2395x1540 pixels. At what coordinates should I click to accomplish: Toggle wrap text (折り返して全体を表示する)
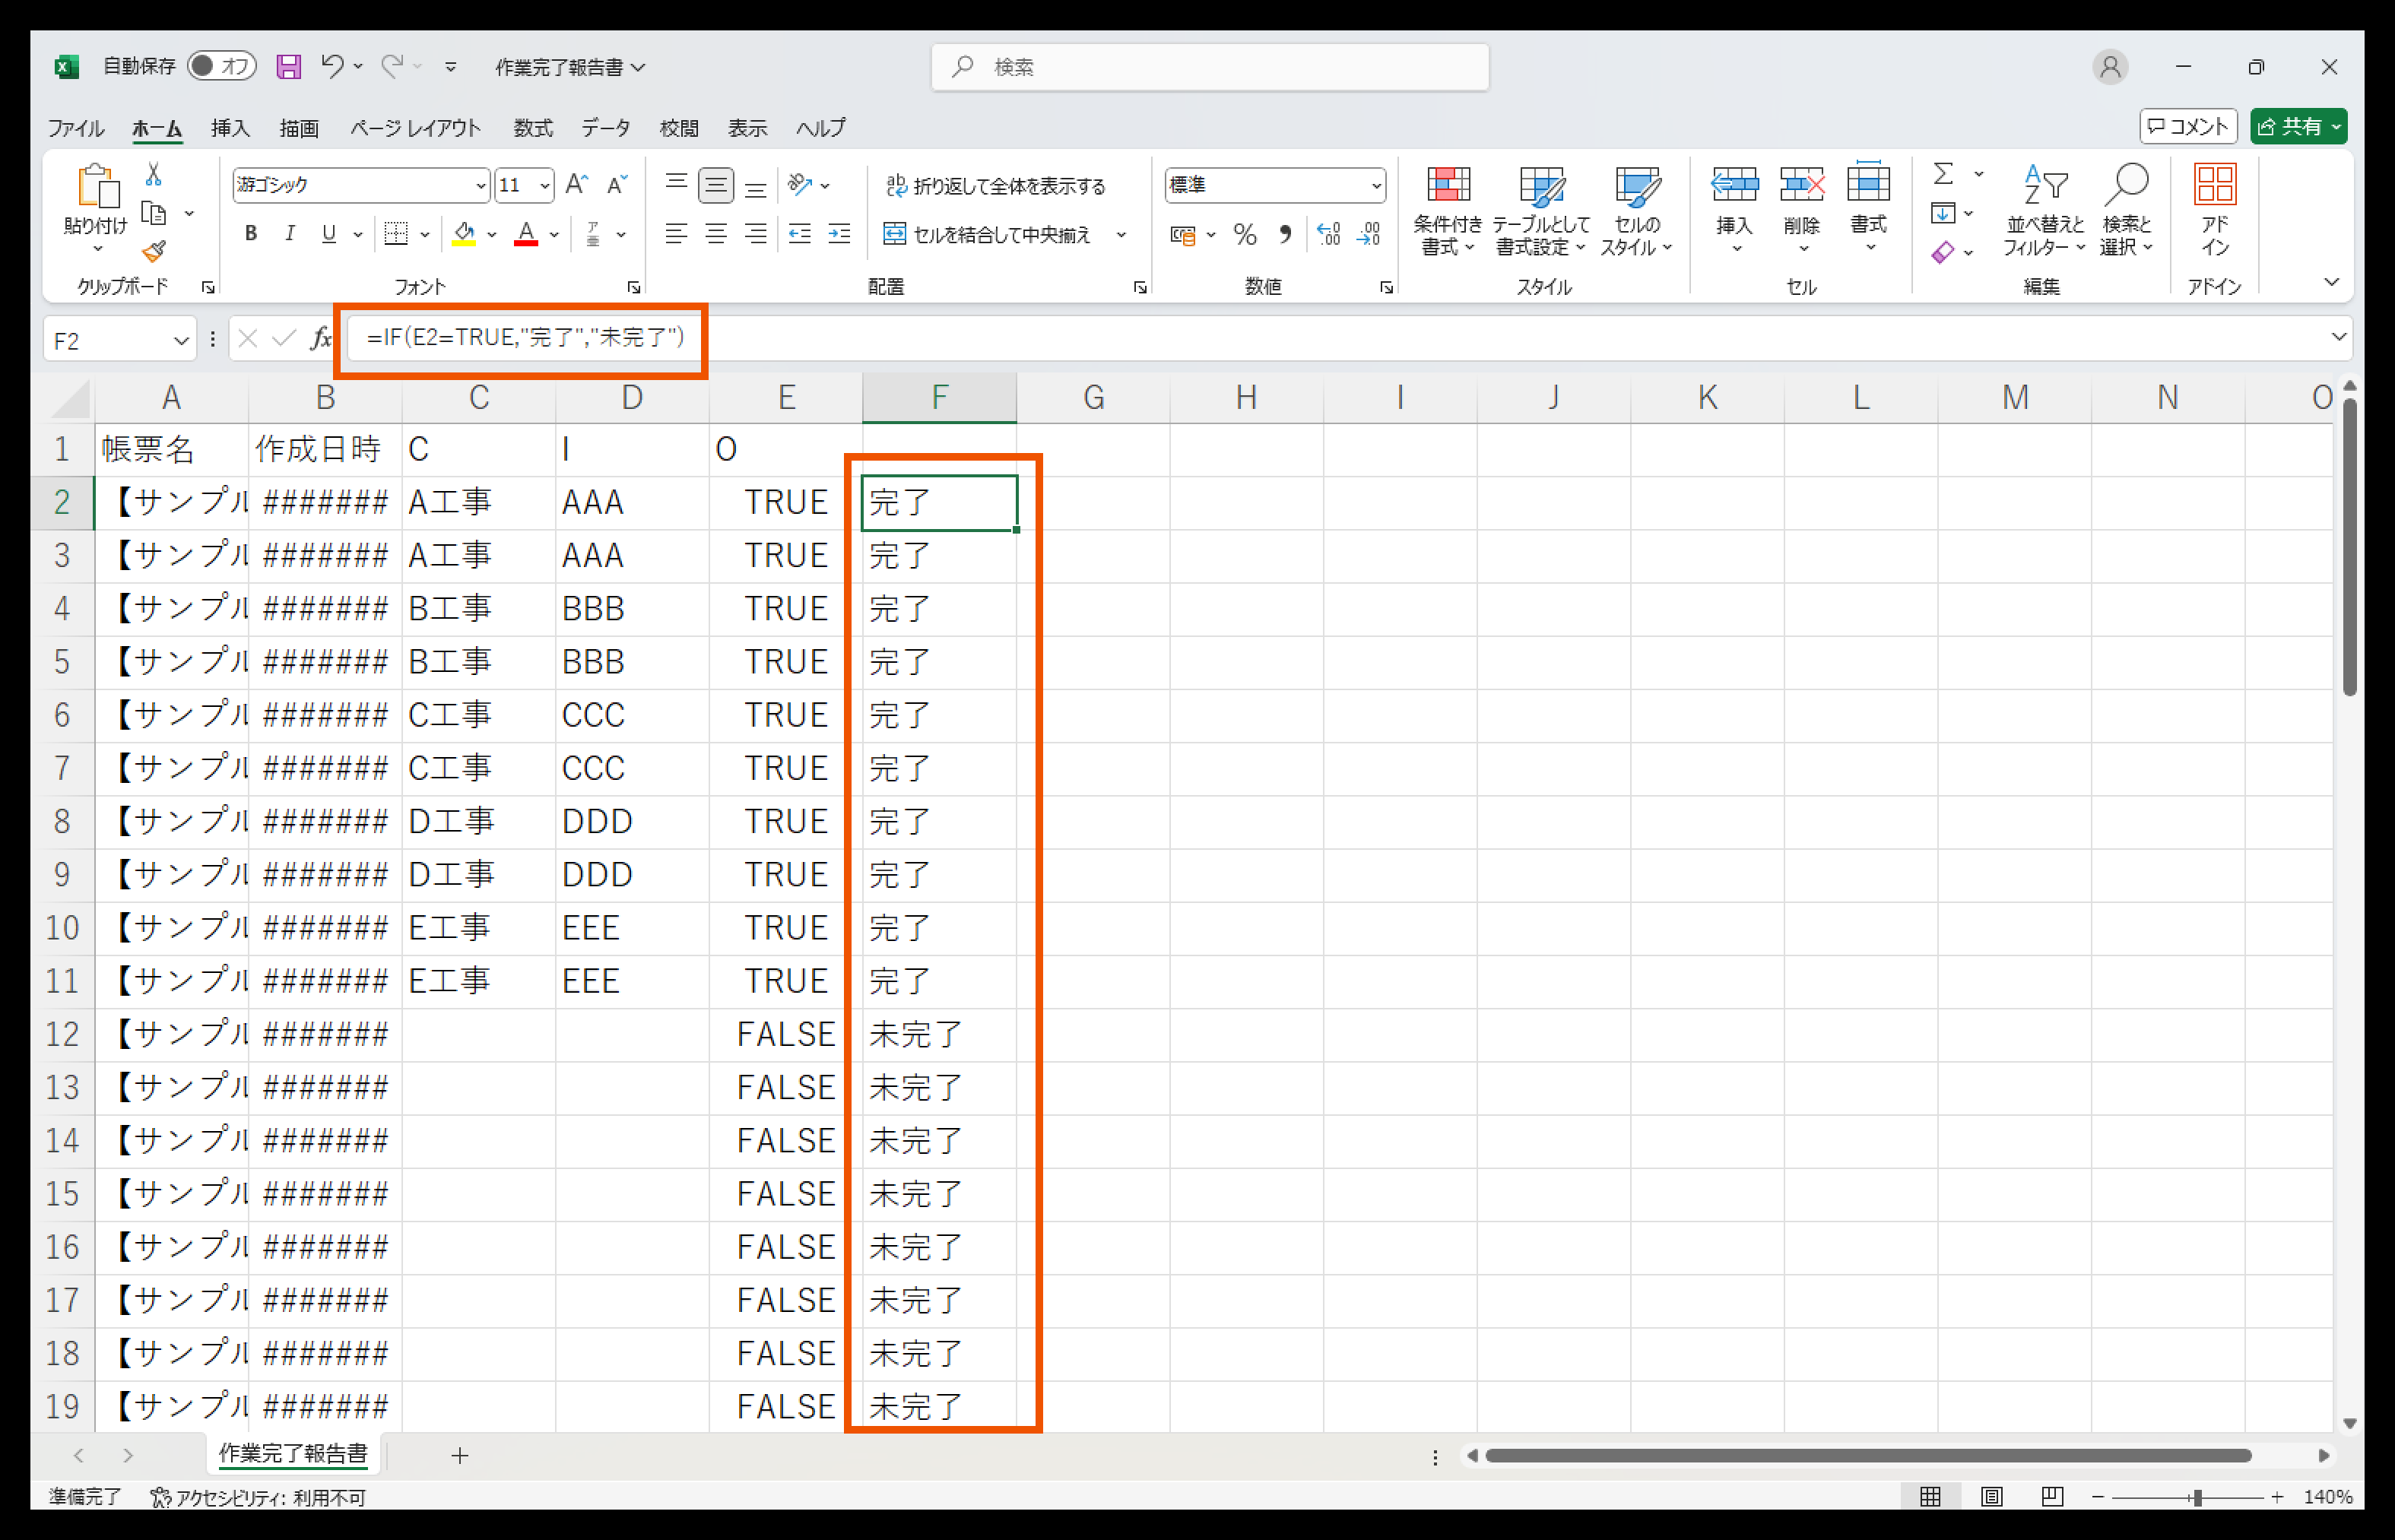996,186
